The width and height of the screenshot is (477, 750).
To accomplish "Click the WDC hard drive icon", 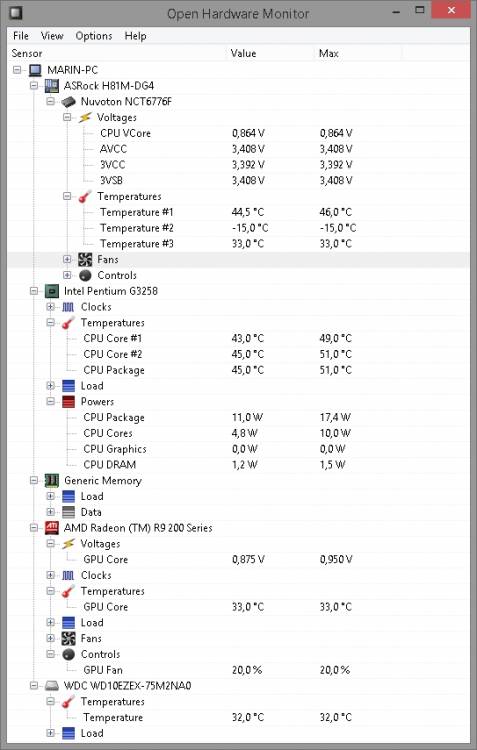I will click(52, 686).
